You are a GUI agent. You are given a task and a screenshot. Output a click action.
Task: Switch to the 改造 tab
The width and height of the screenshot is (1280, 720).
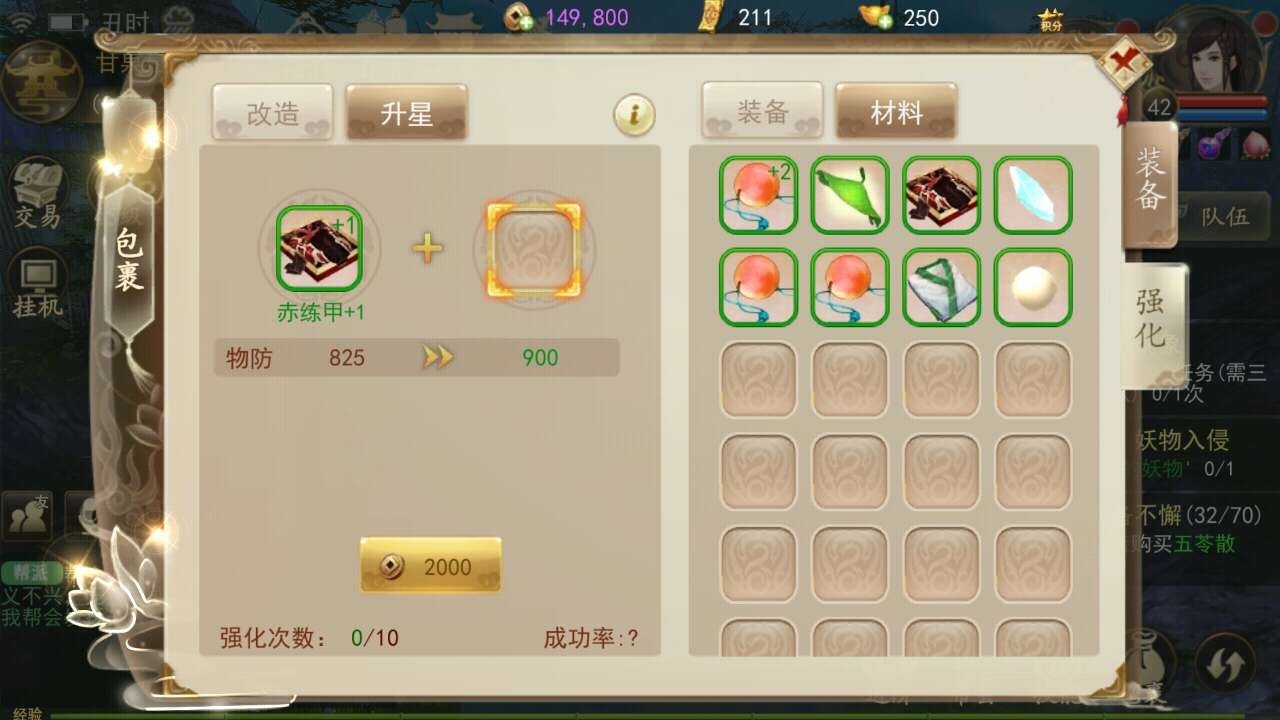click(272, 112)
